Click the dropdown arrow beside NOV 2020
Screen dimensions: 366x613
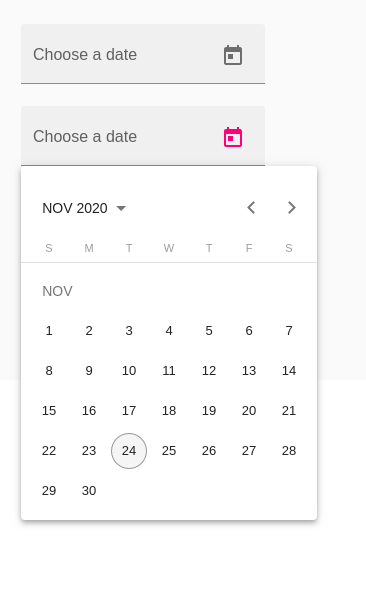pyautogui.click(x=121, y=208)
